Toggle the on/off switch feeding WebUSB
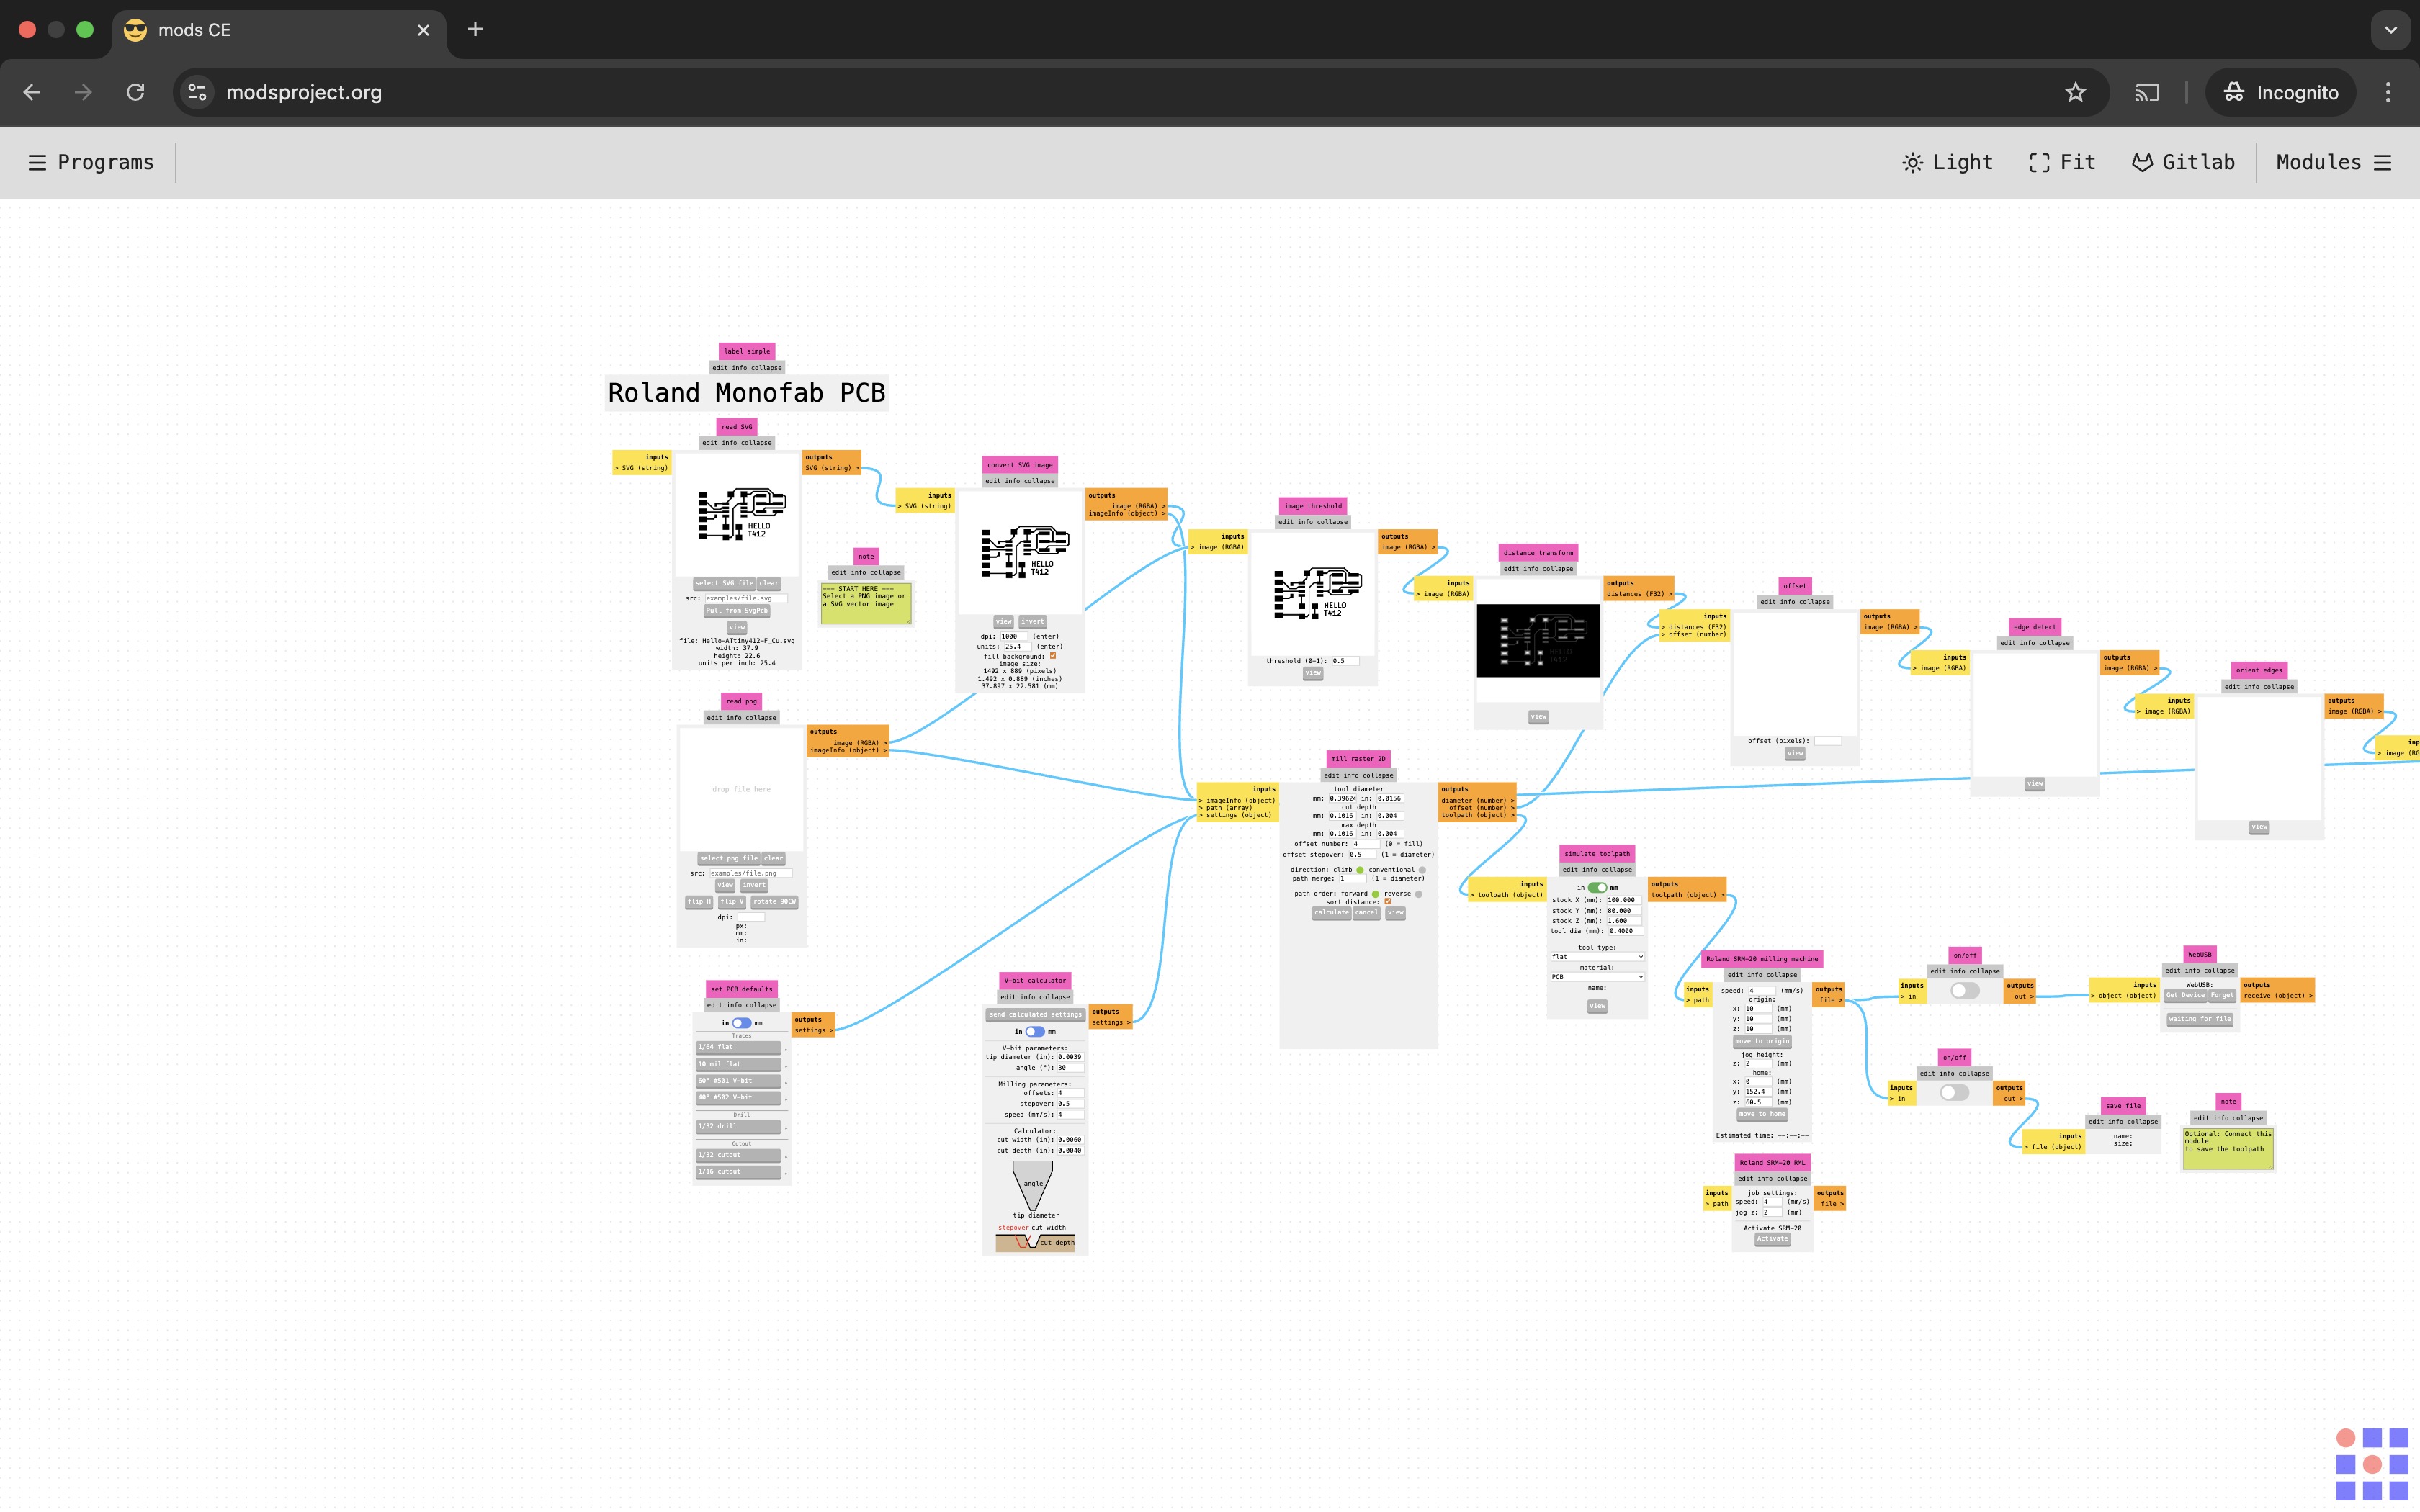 click(x=1964, y=990)
